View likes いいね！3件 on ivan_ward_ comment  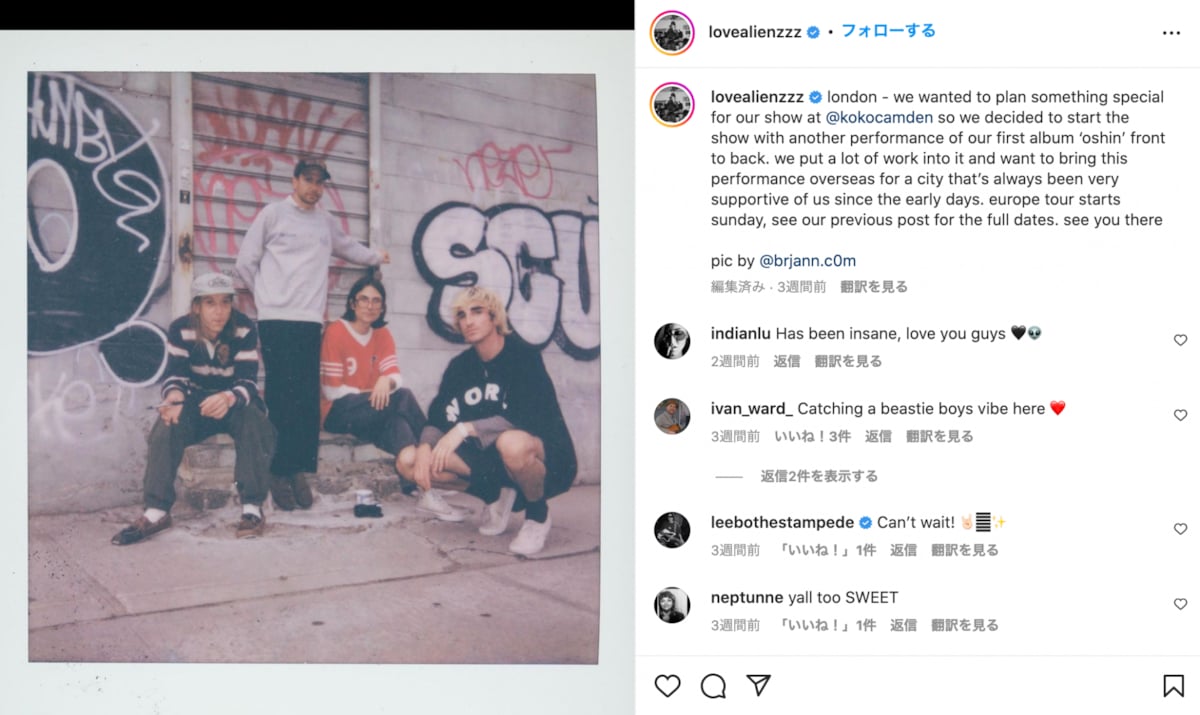(812, 436)
